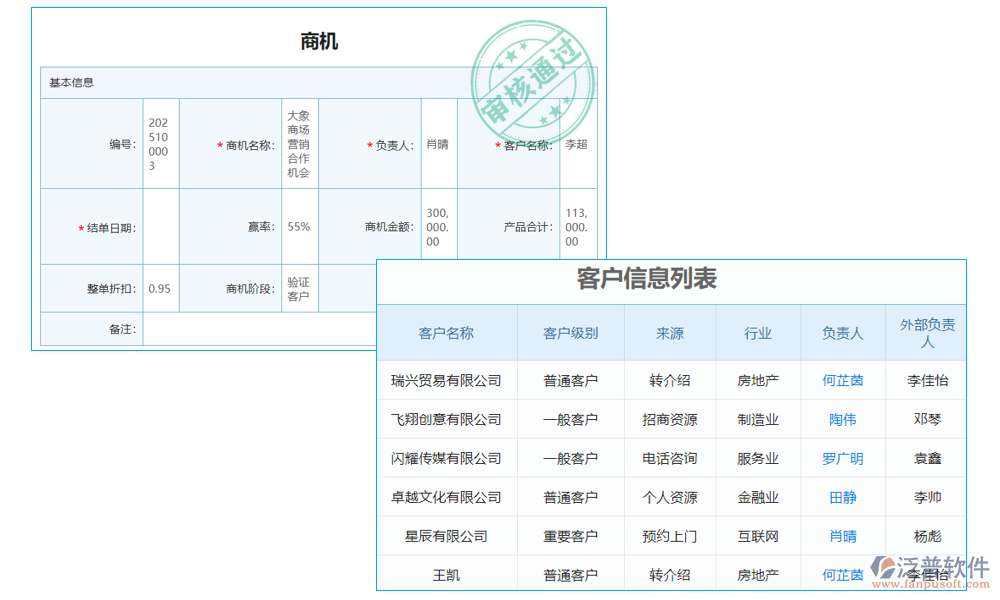Click 田静 link for 卓越文化有限公司
The width and height of the screenshot is (1000, 600).
tap(841, 497)
